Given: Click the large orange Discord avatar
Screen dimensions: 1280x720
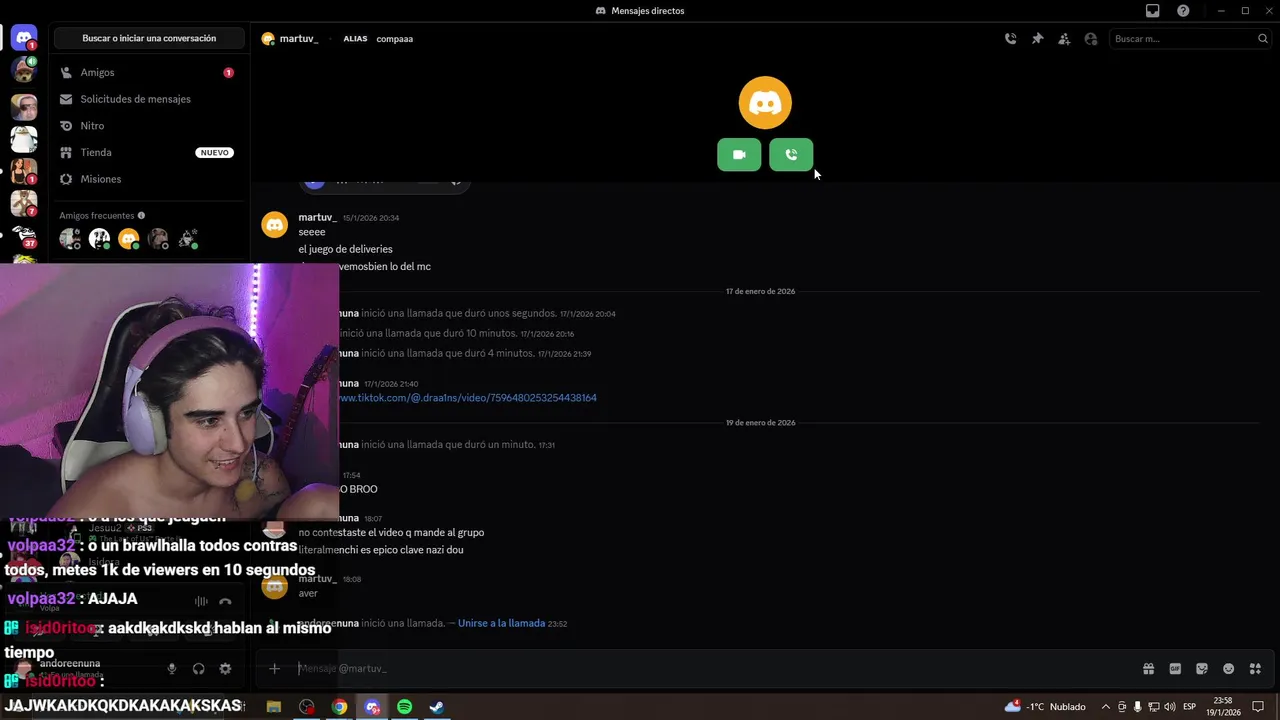Looking at the screenshot, I should [765, 102].
